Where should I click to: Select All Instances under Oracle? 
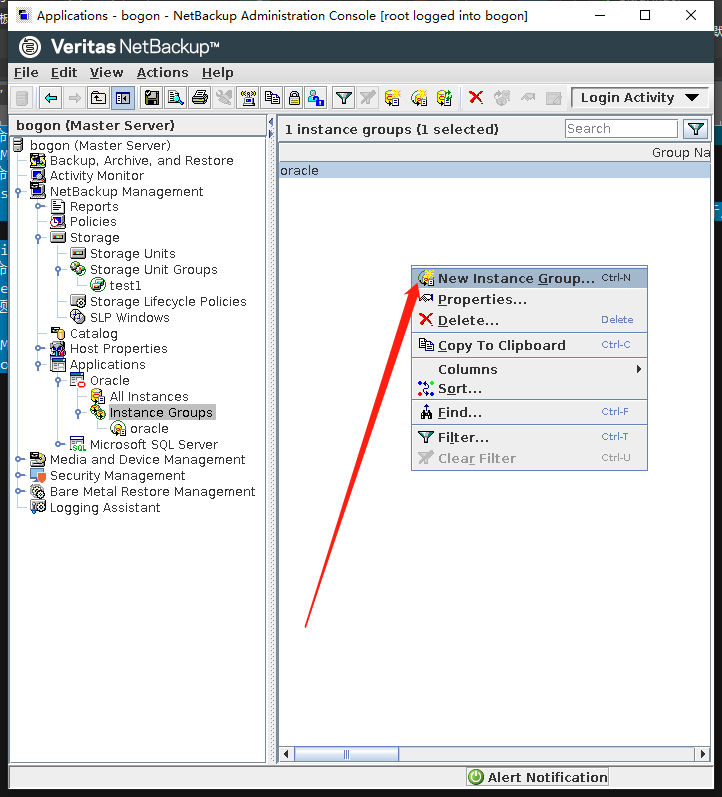click(149, 396)
